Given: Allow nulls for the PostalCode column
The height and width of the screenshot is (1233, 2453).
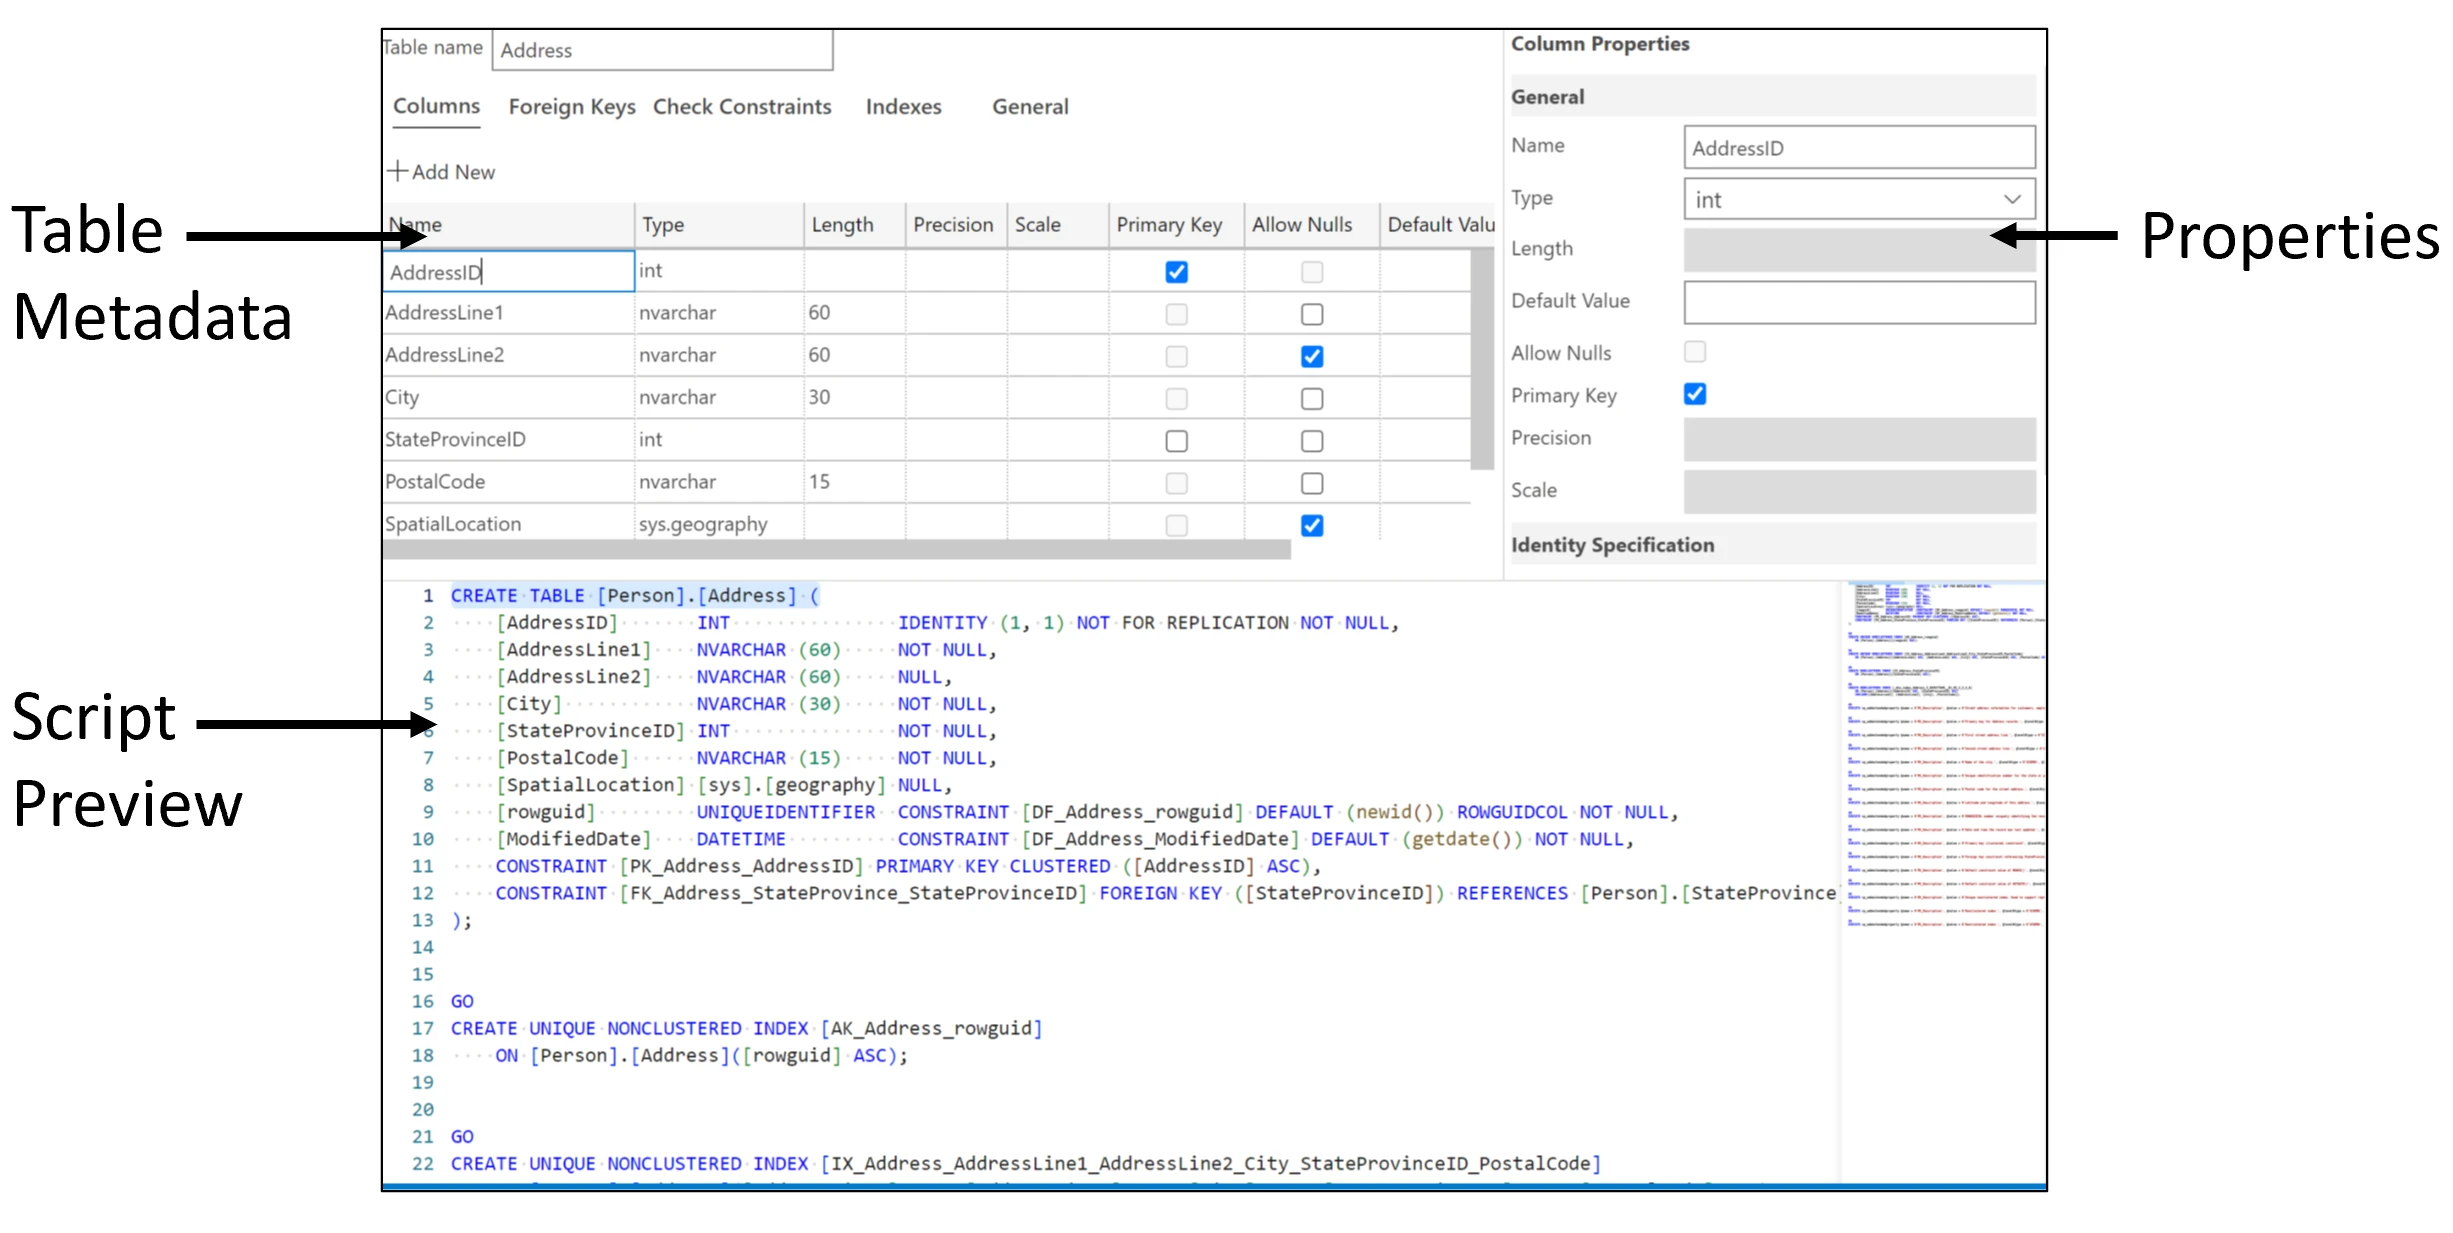Looking at the screenshot, I should (1311, 482).
